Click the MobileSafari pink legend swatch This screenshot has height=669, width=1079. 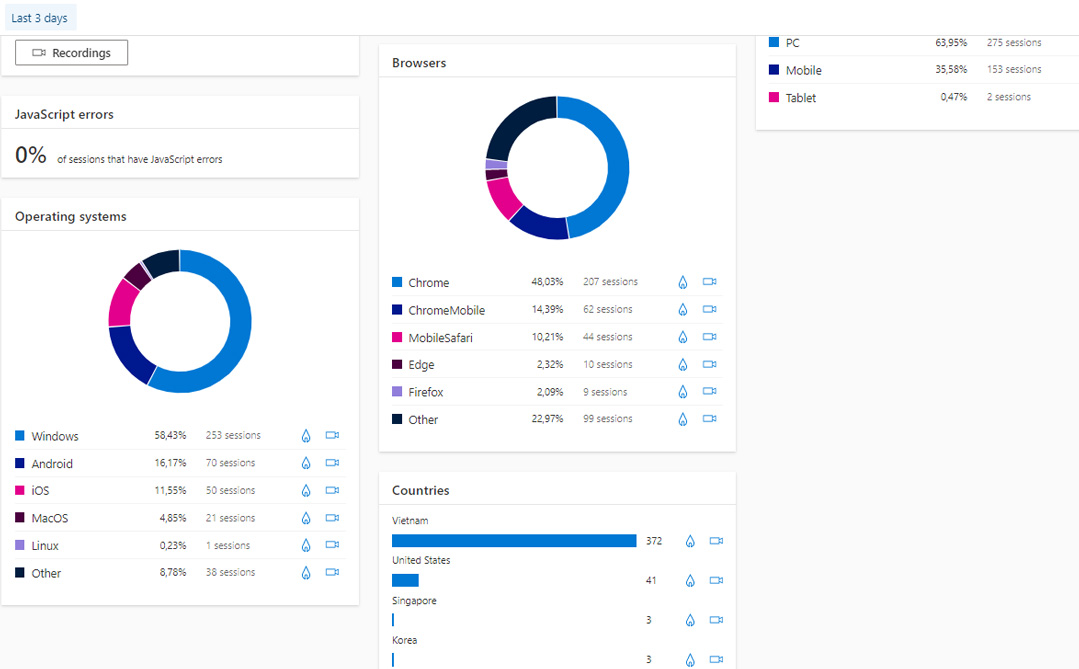(397, 338)
